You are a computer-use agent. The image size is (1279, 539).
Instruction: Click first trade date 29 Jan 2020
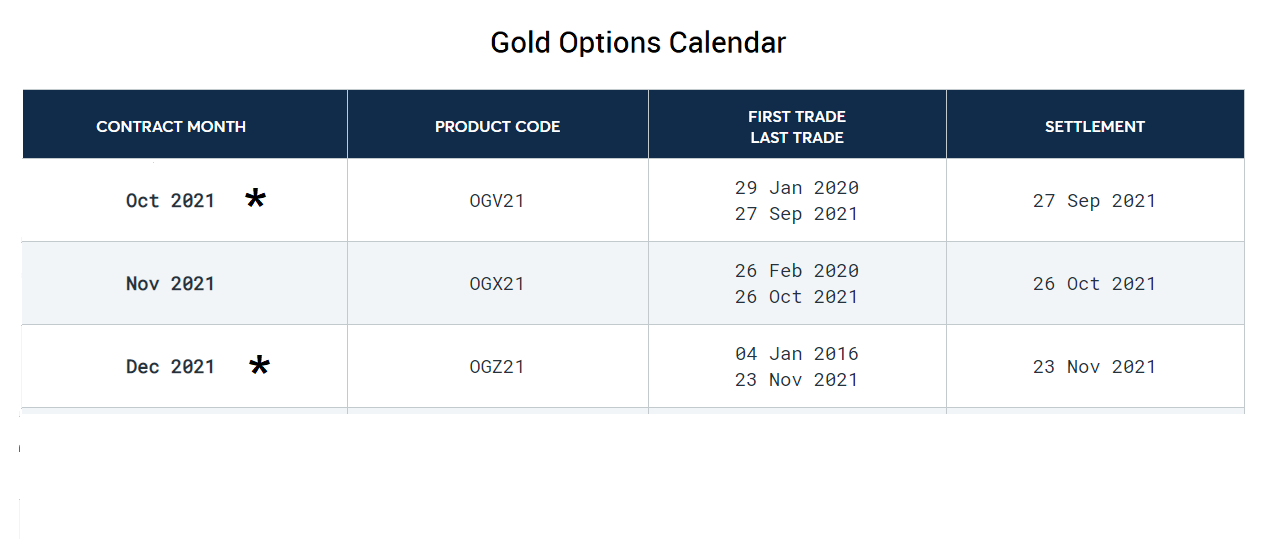(797, 188)
